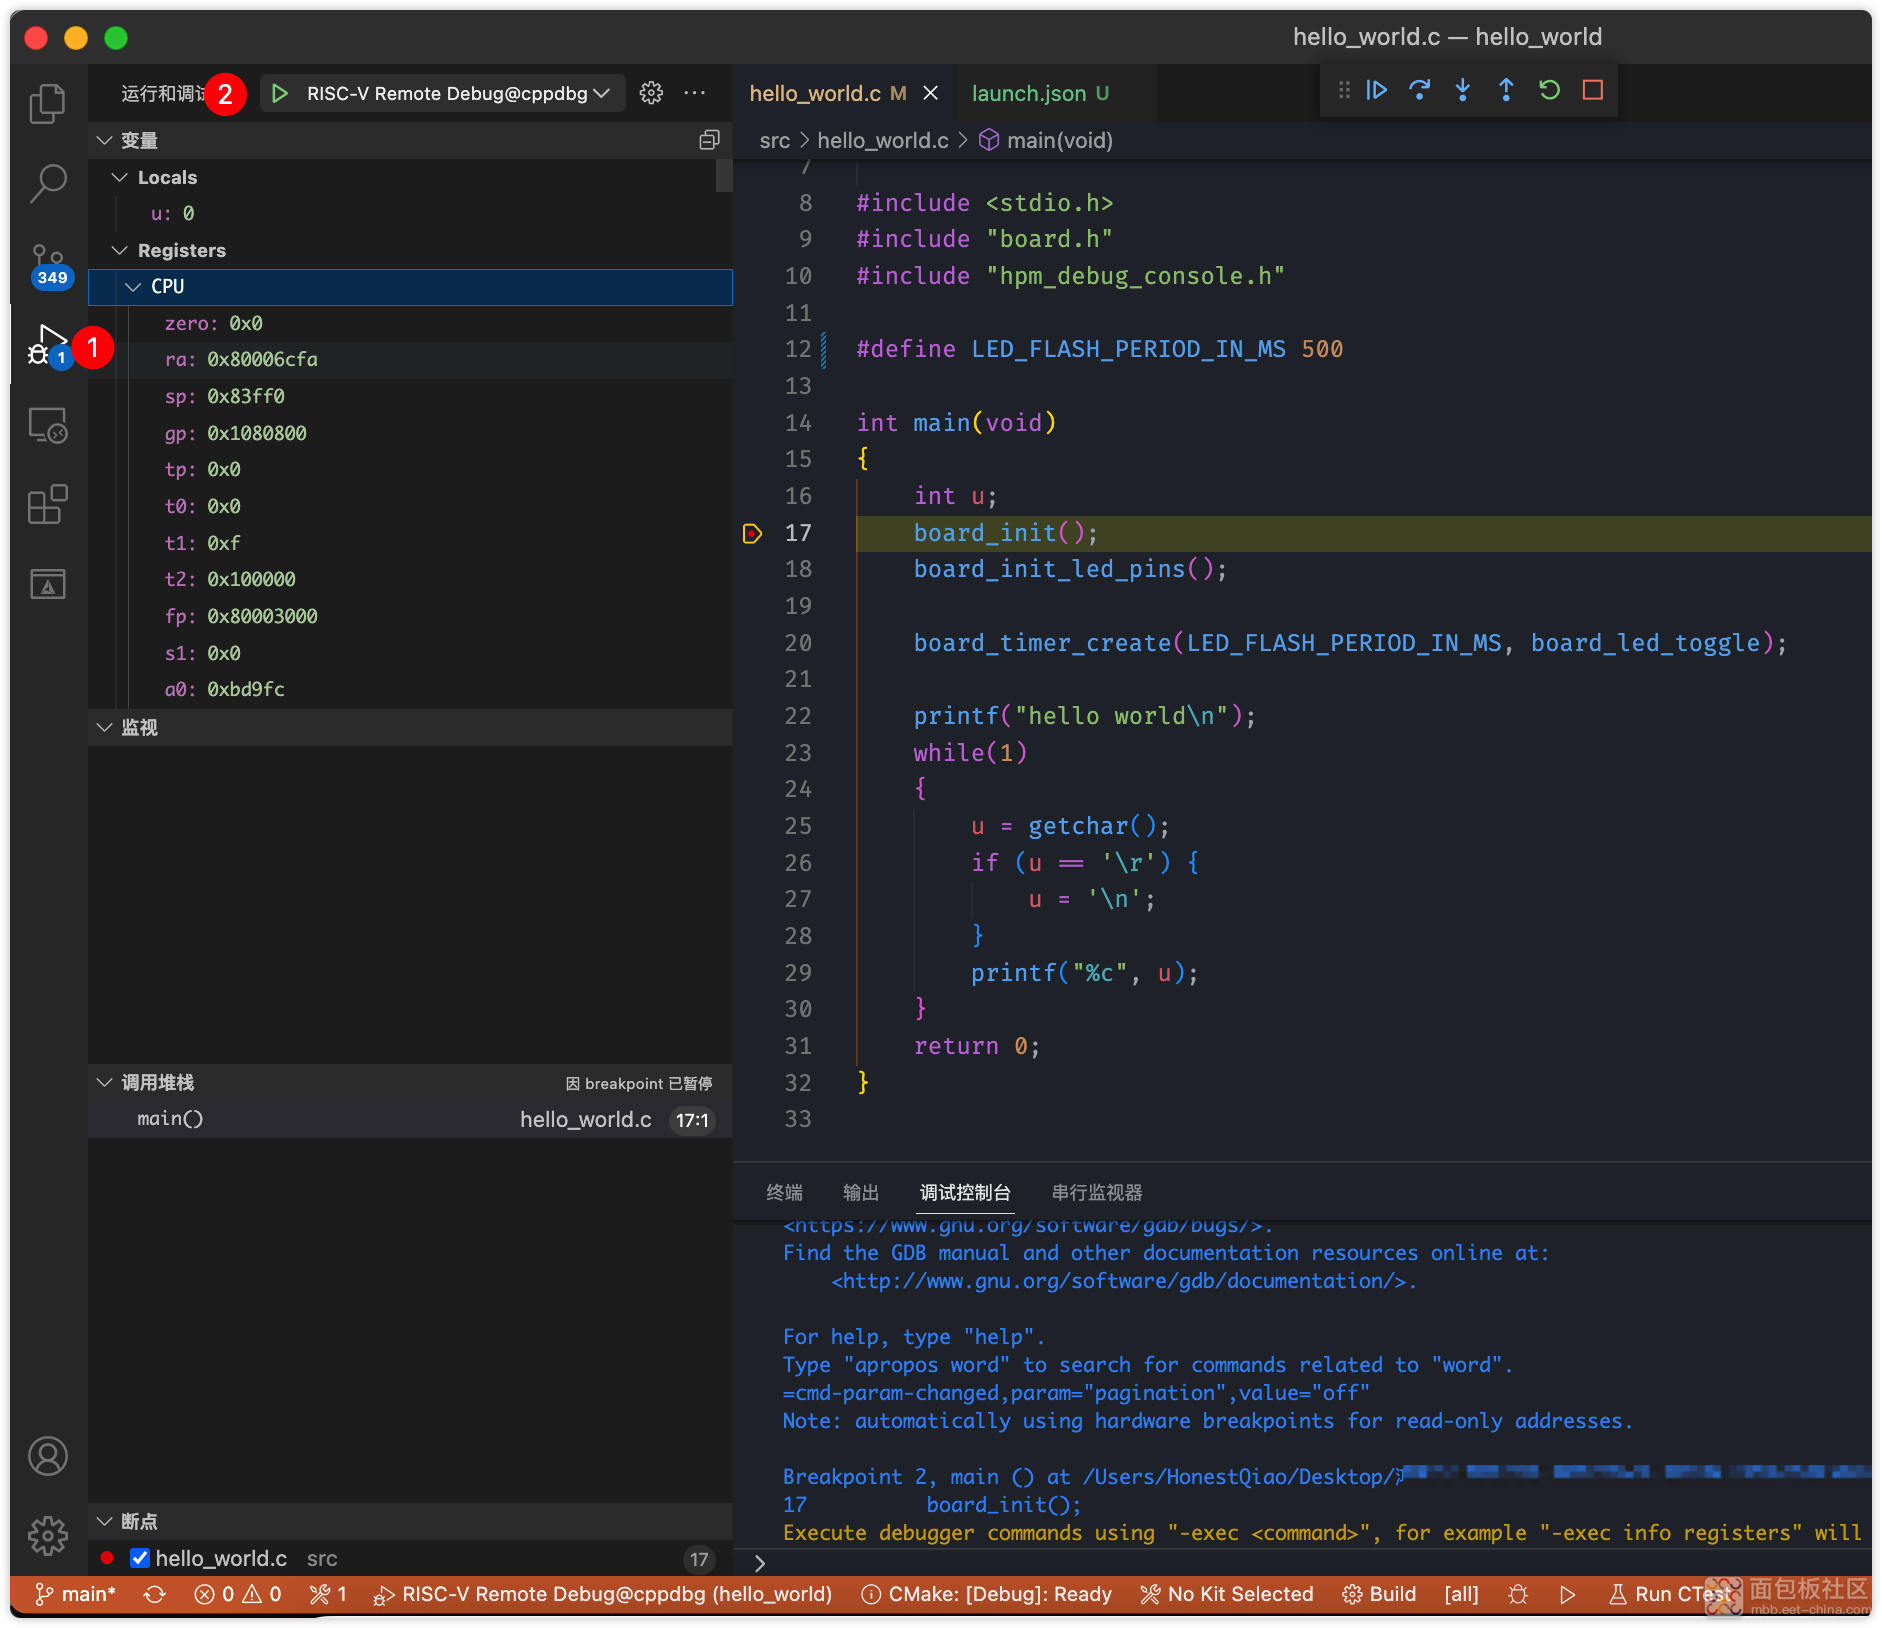Toggle the hello_world.c breakpoint checkbox
1882x1628 pixels.
140,1558
